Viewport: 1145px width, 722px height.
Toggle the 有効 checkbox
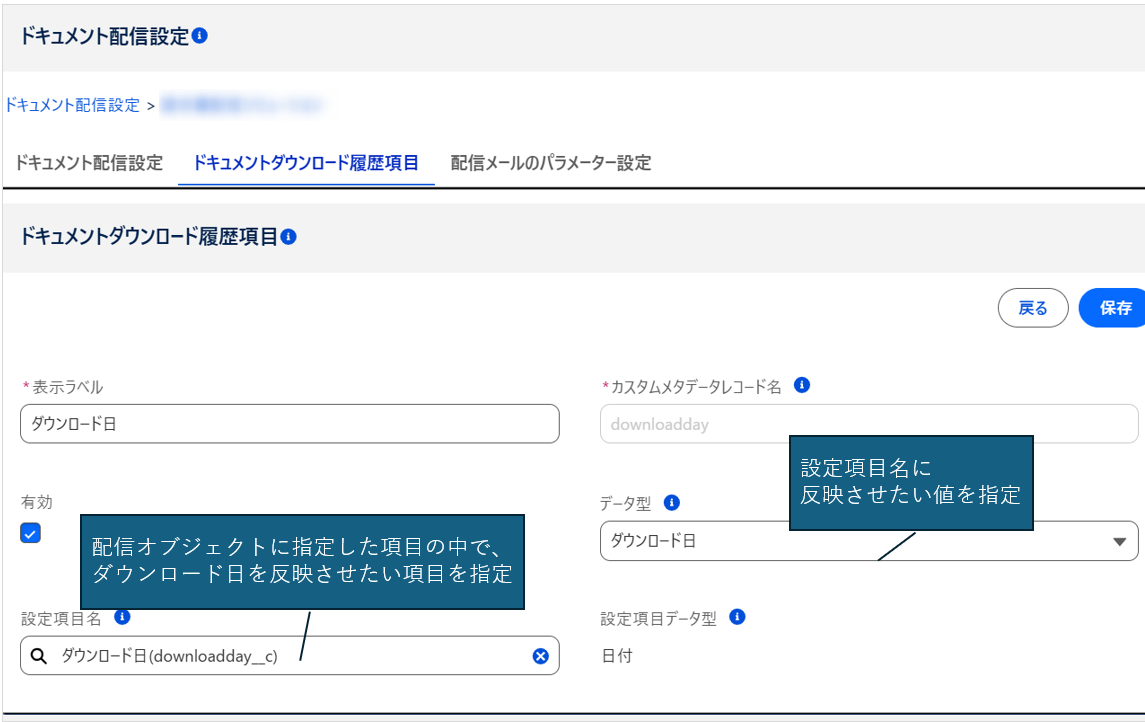click(31, 533)
